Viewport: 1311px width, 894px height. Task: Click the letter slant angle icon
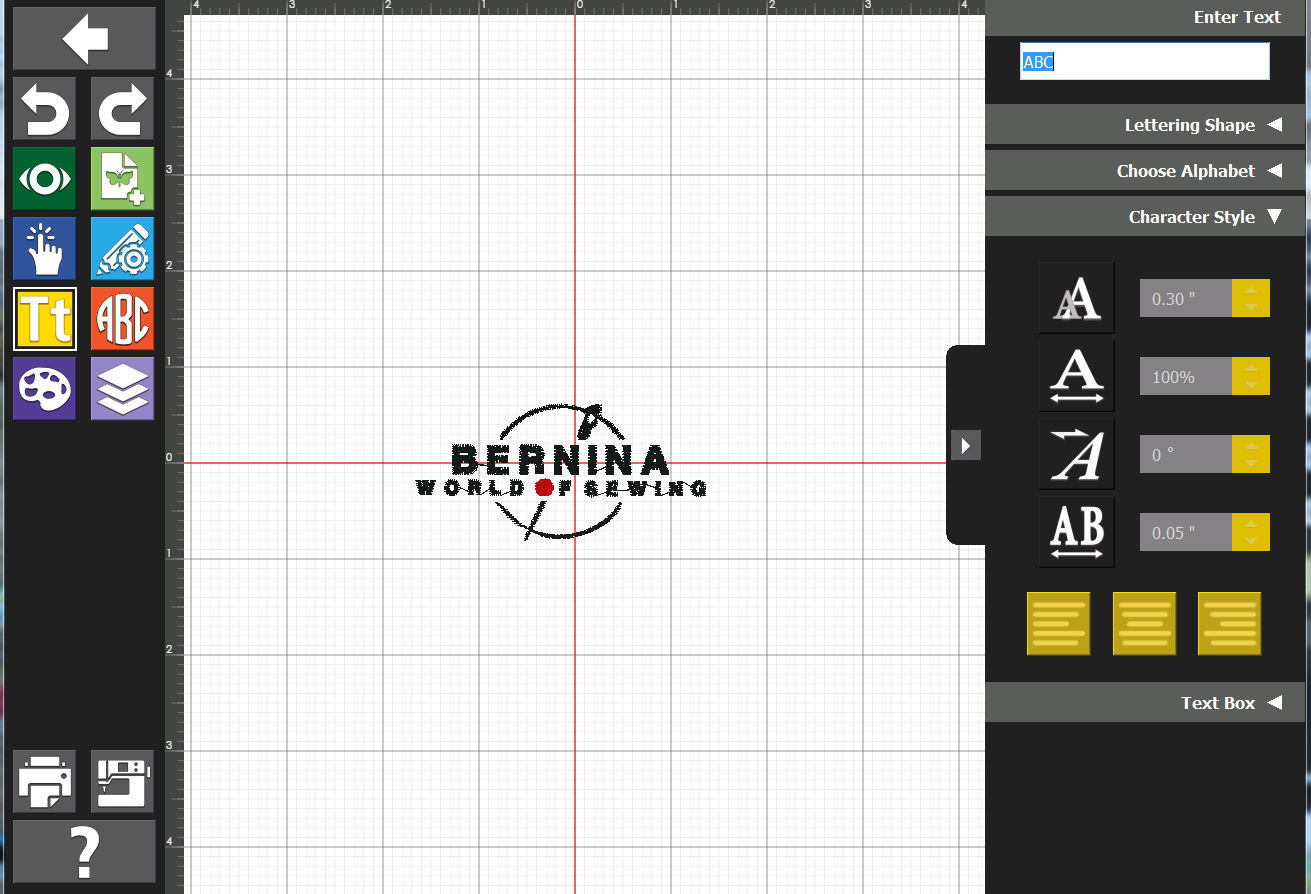pos(1077,454)
